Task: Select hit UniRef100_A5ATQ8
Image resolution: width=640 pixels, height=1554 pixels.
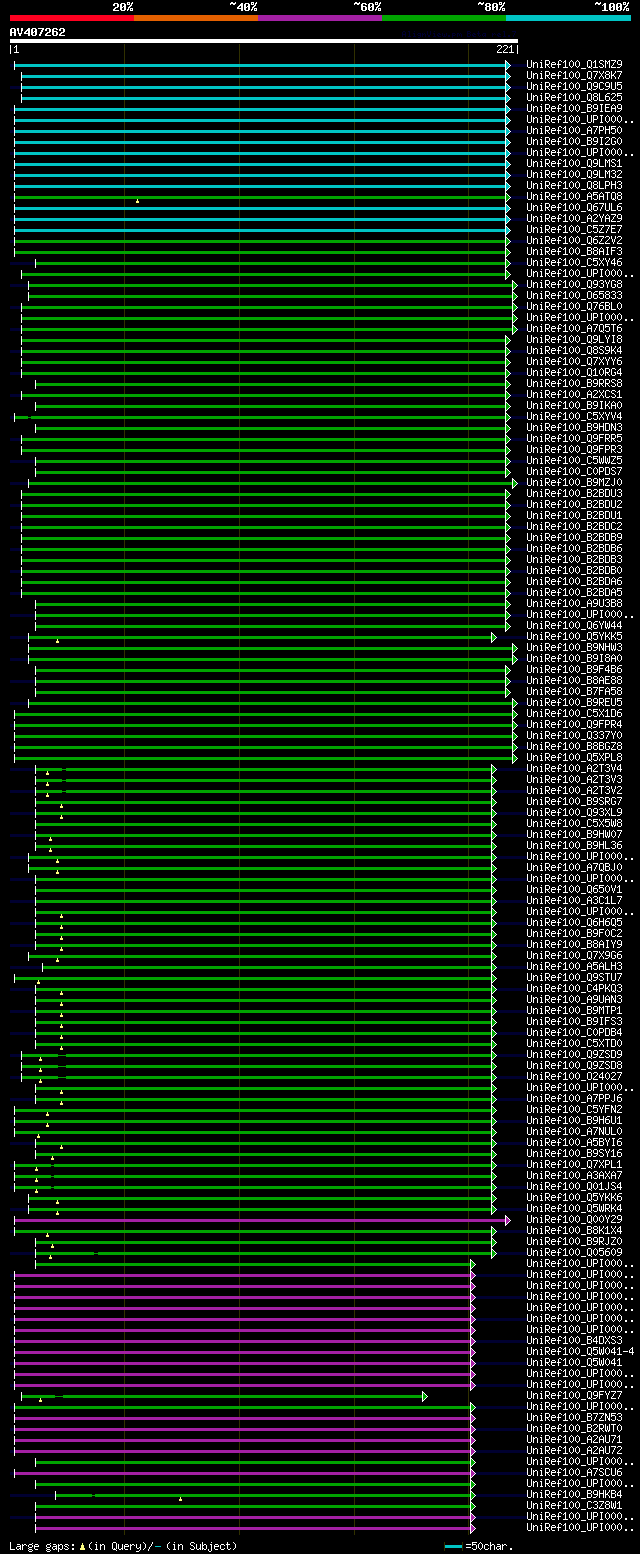Action: click(575, 197)
